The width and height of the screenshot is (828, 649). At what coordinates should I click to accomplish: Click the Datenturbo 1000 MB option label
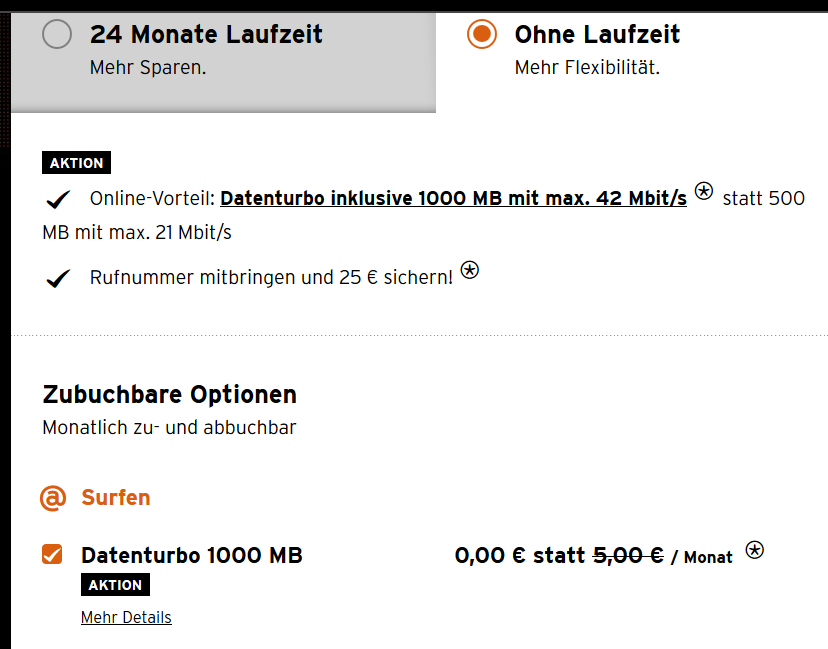[x=192, y=555]
